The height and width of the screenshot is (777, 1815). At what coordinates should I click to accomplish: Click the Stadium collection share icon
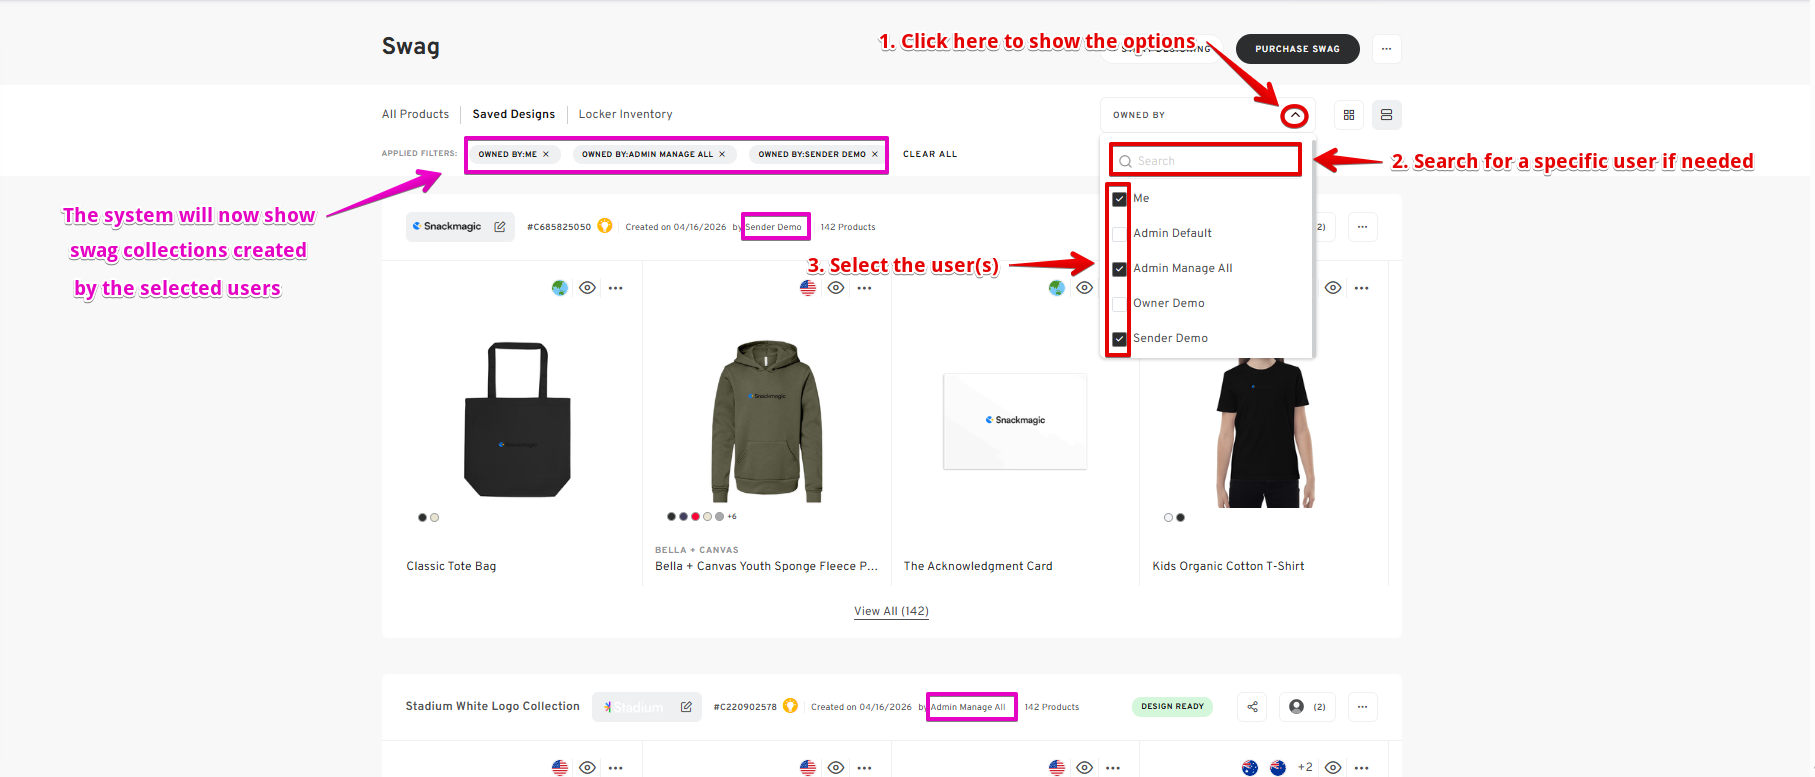(x=1253, y=707)
